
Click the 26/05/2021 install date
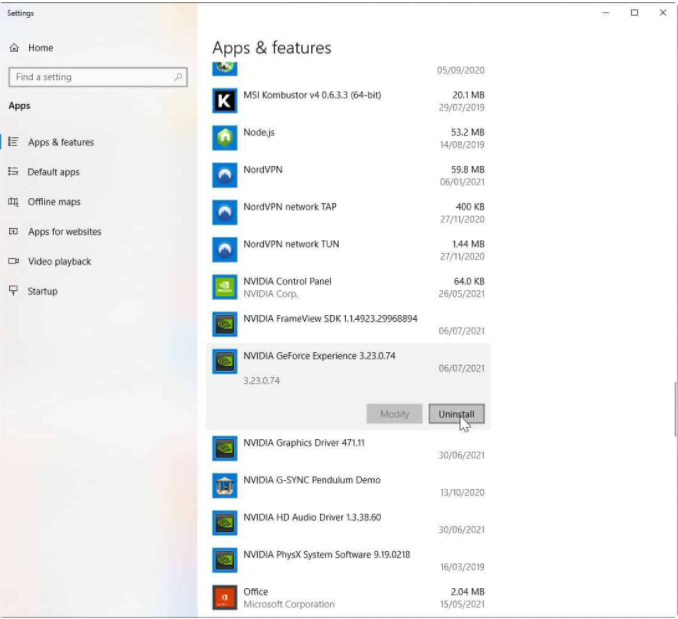[x=461, y=294]
